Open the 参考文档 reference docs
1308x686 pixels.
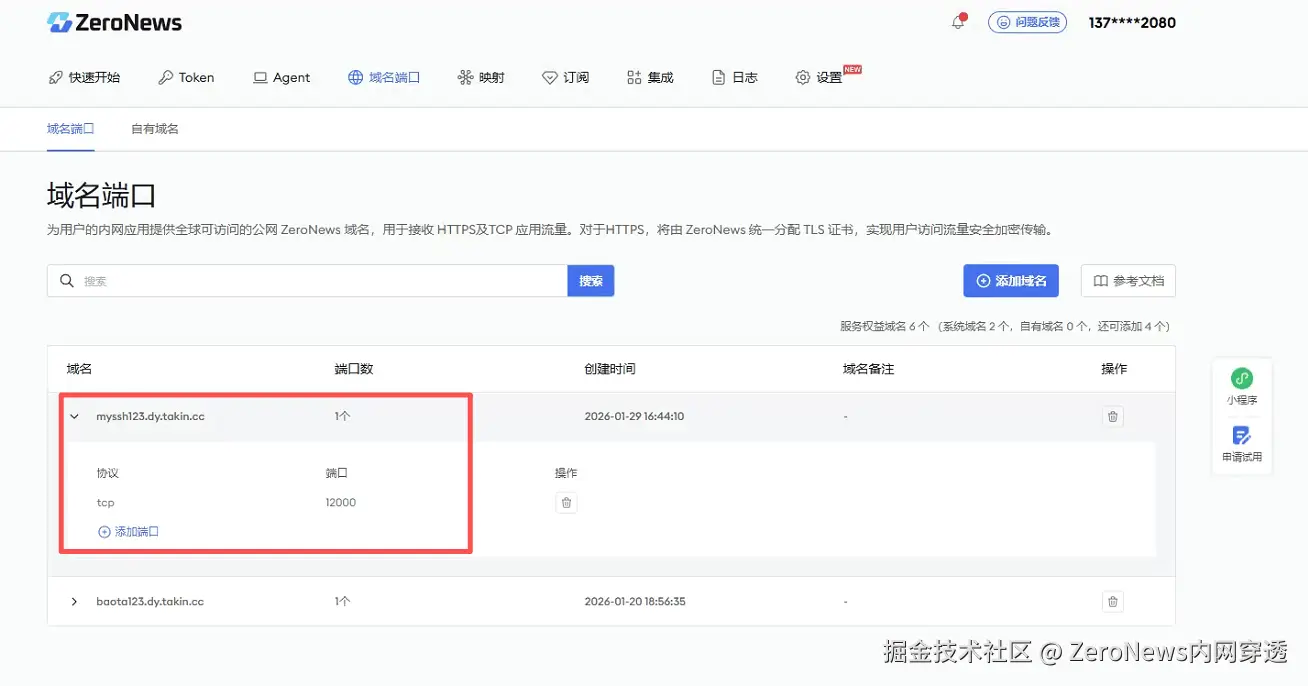(x=1128, y=281)
